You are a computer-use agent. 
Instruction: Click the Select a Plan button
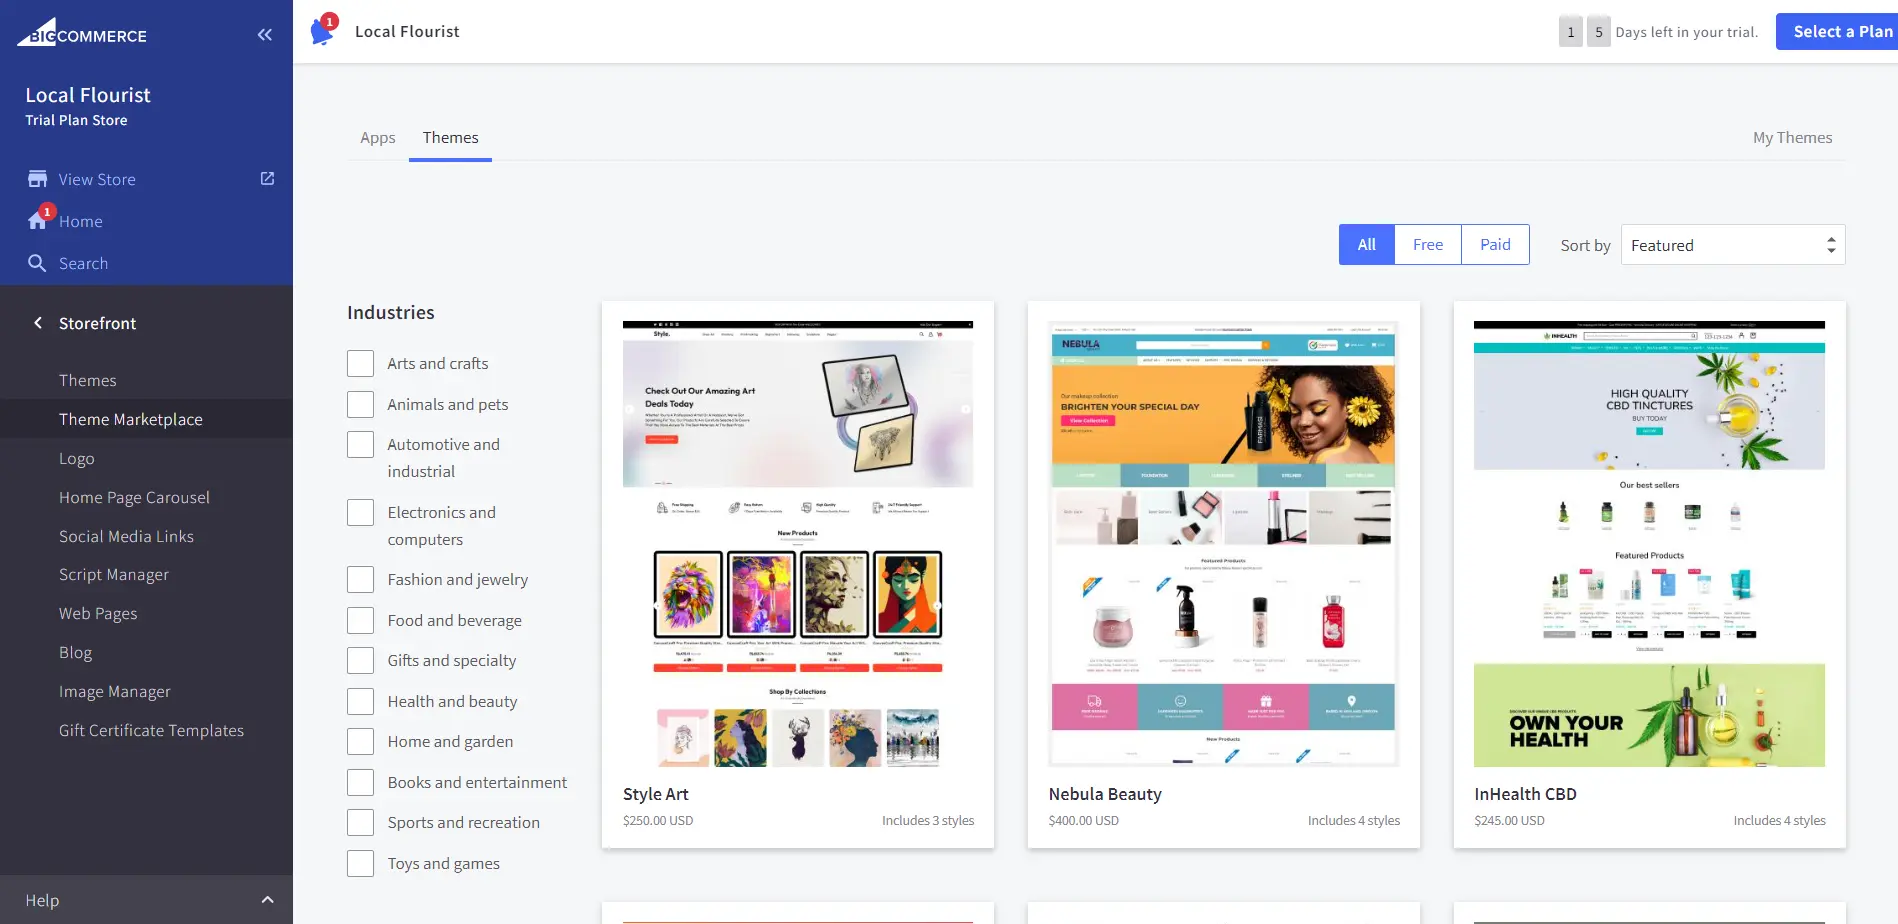coord(1837,32)
